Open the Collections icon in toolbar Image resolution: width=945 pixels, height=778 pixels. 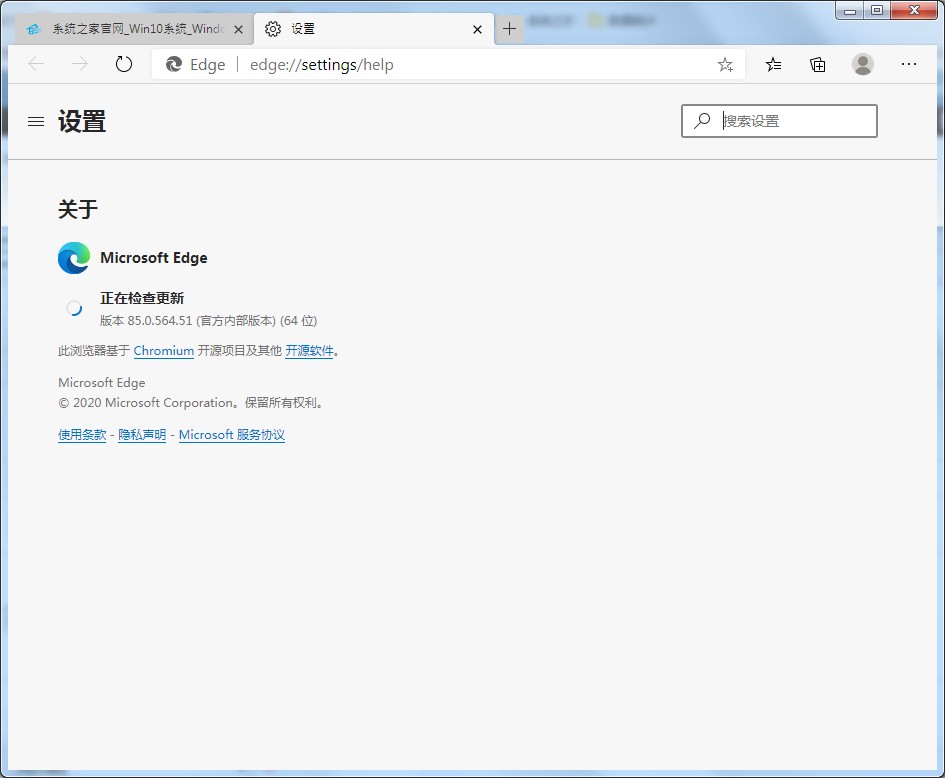tap(818, 64)
